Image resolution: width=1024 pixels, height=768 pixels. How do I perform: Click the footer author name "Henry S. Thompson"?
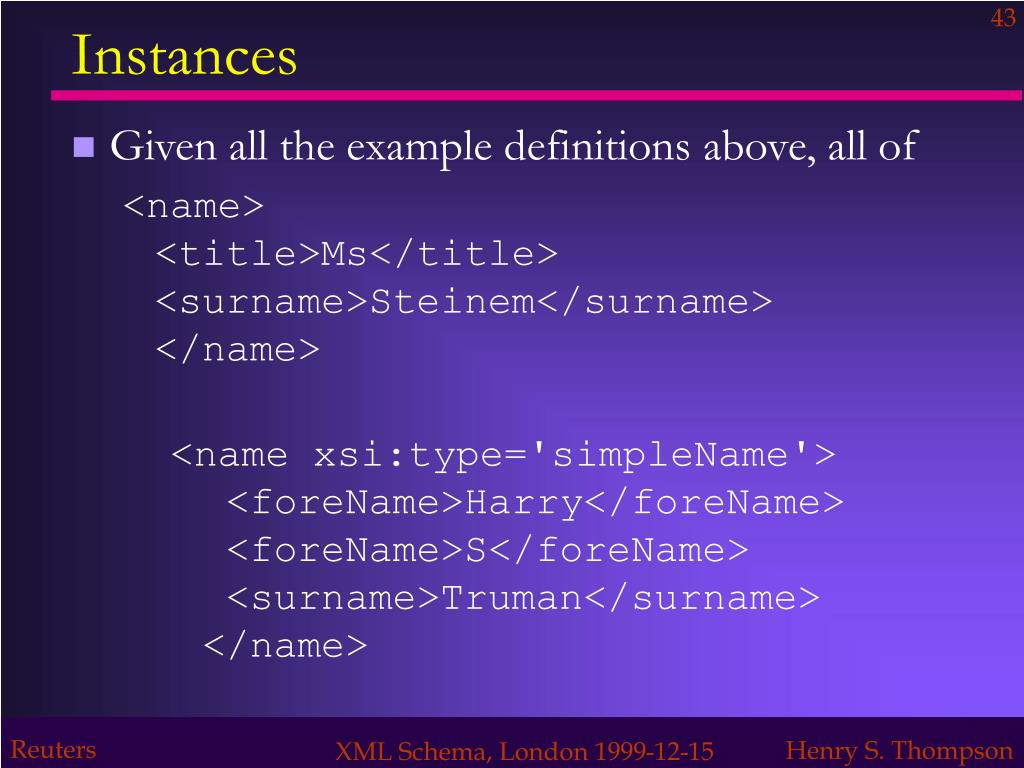[x=899, y=750]
